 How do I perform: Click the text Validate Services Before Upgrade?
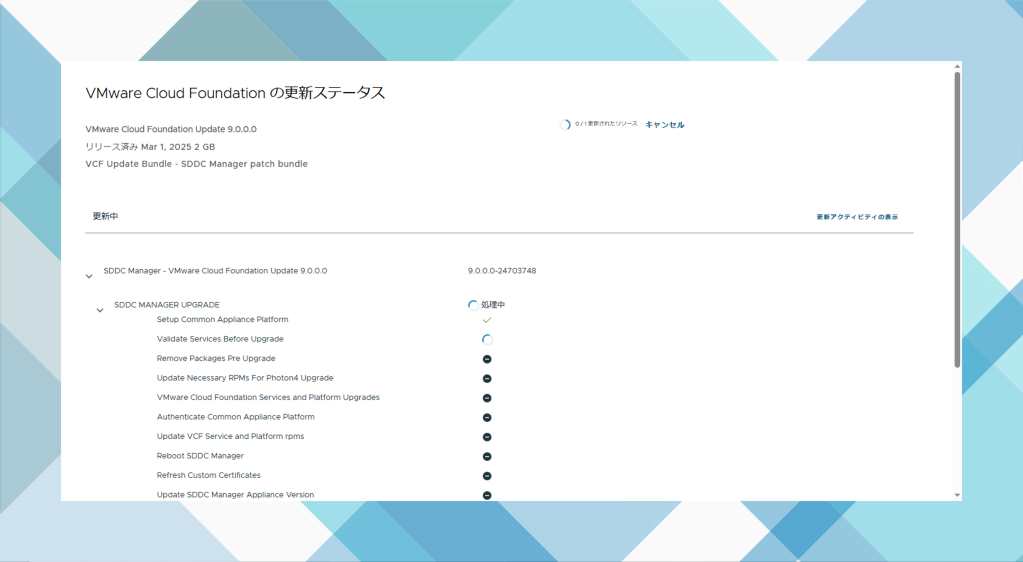point(220,339)
